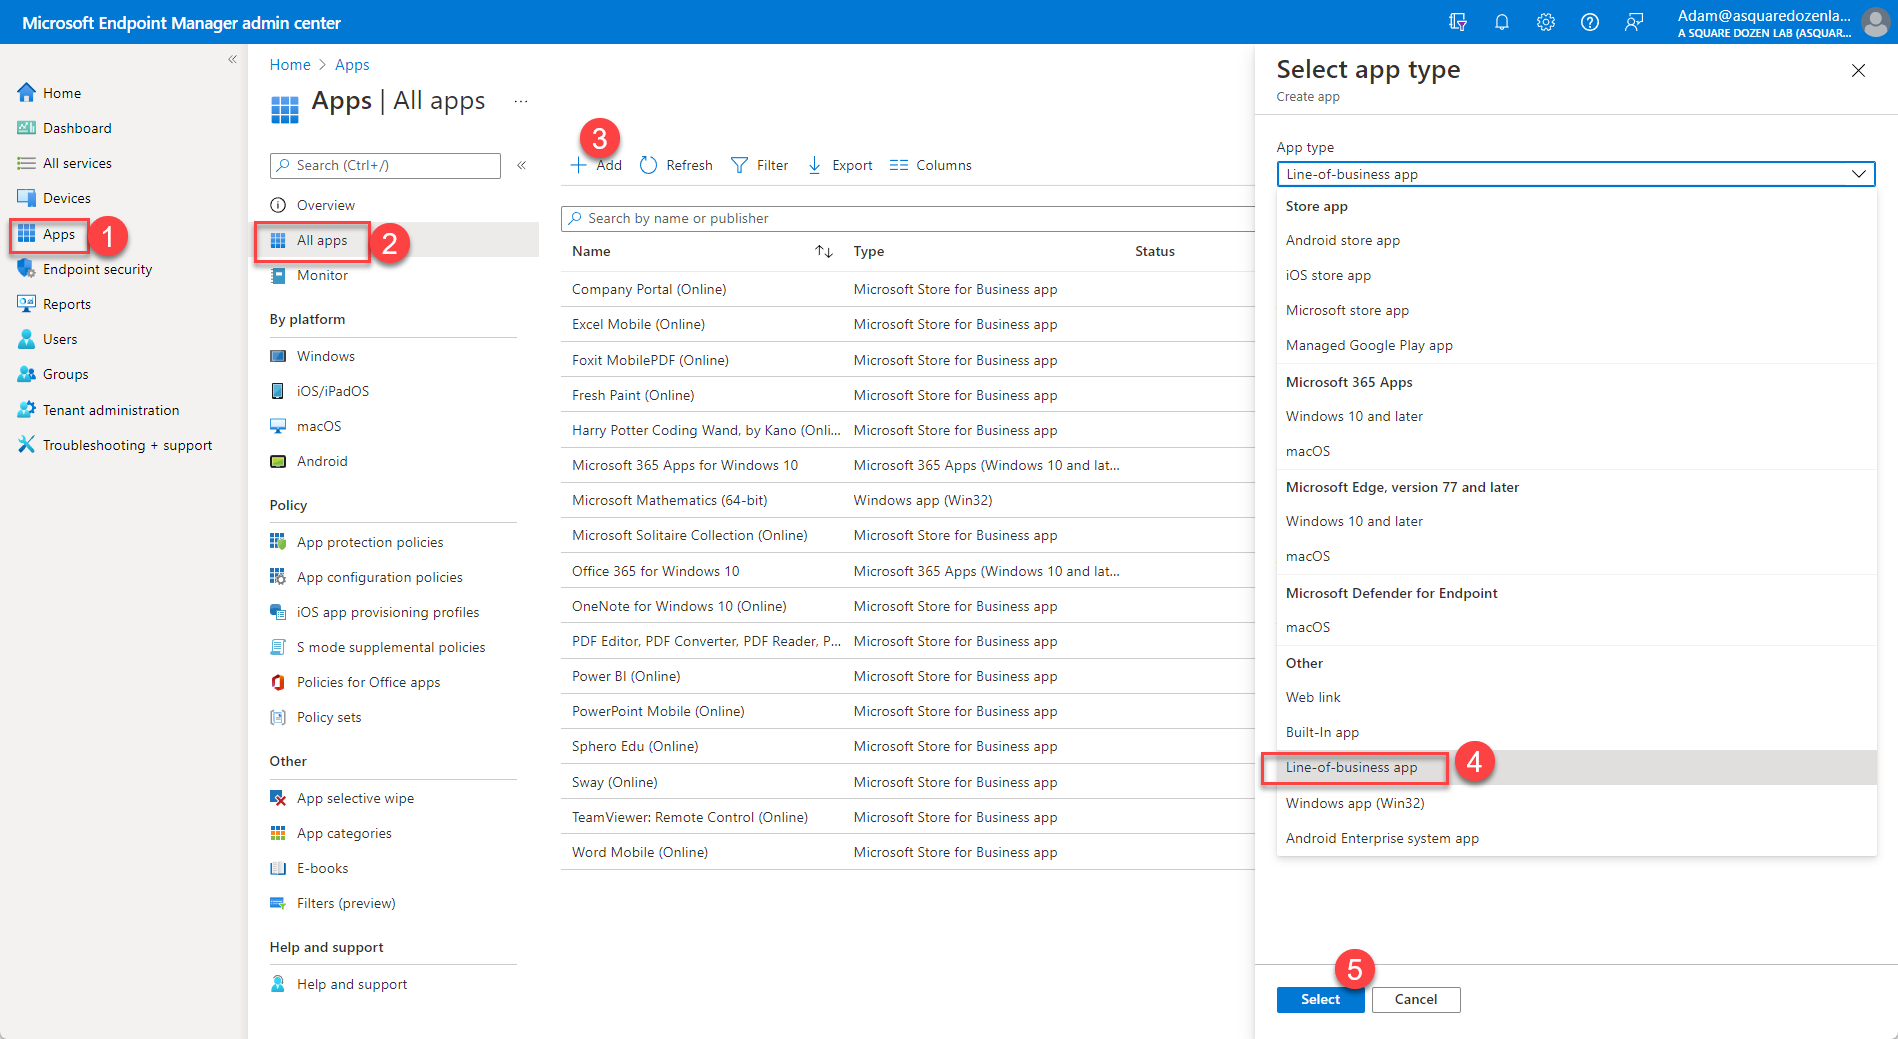Open the help question mark icon
This screenshot has height=1039, width=1898.
coord(1590,22)
